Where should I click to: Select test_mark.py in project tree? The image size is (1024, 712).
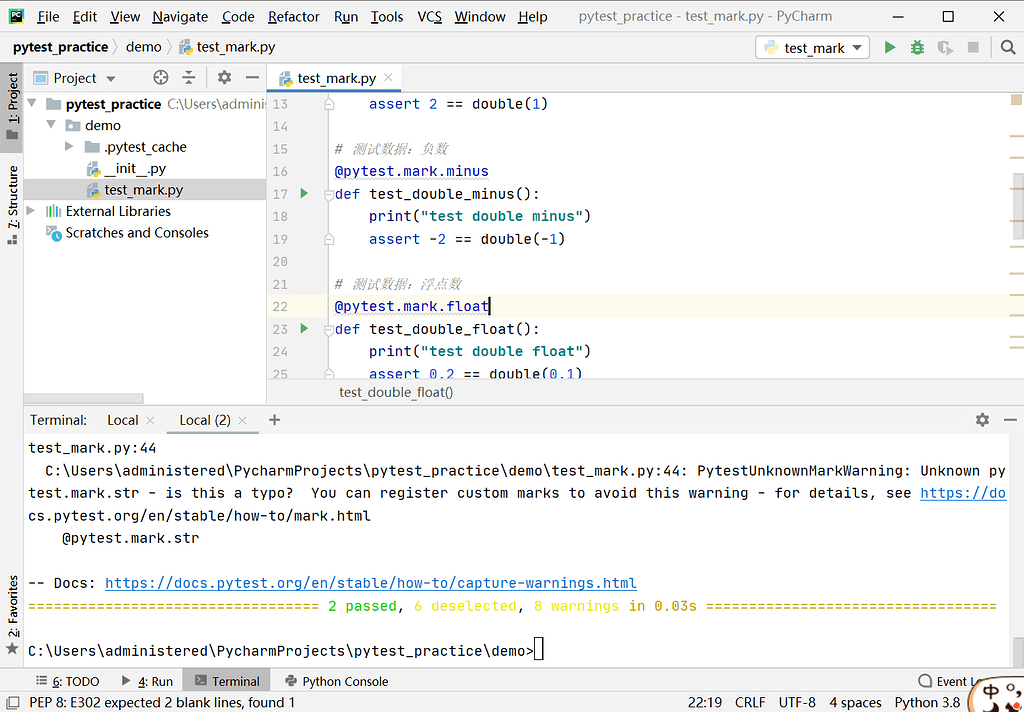pos(143,190)
